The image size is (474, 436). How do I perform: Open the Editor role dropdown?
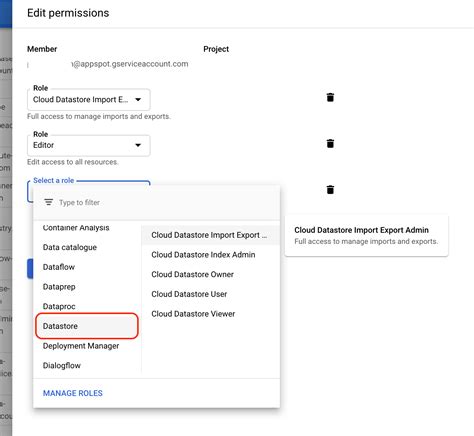click(x=88, y=145)
